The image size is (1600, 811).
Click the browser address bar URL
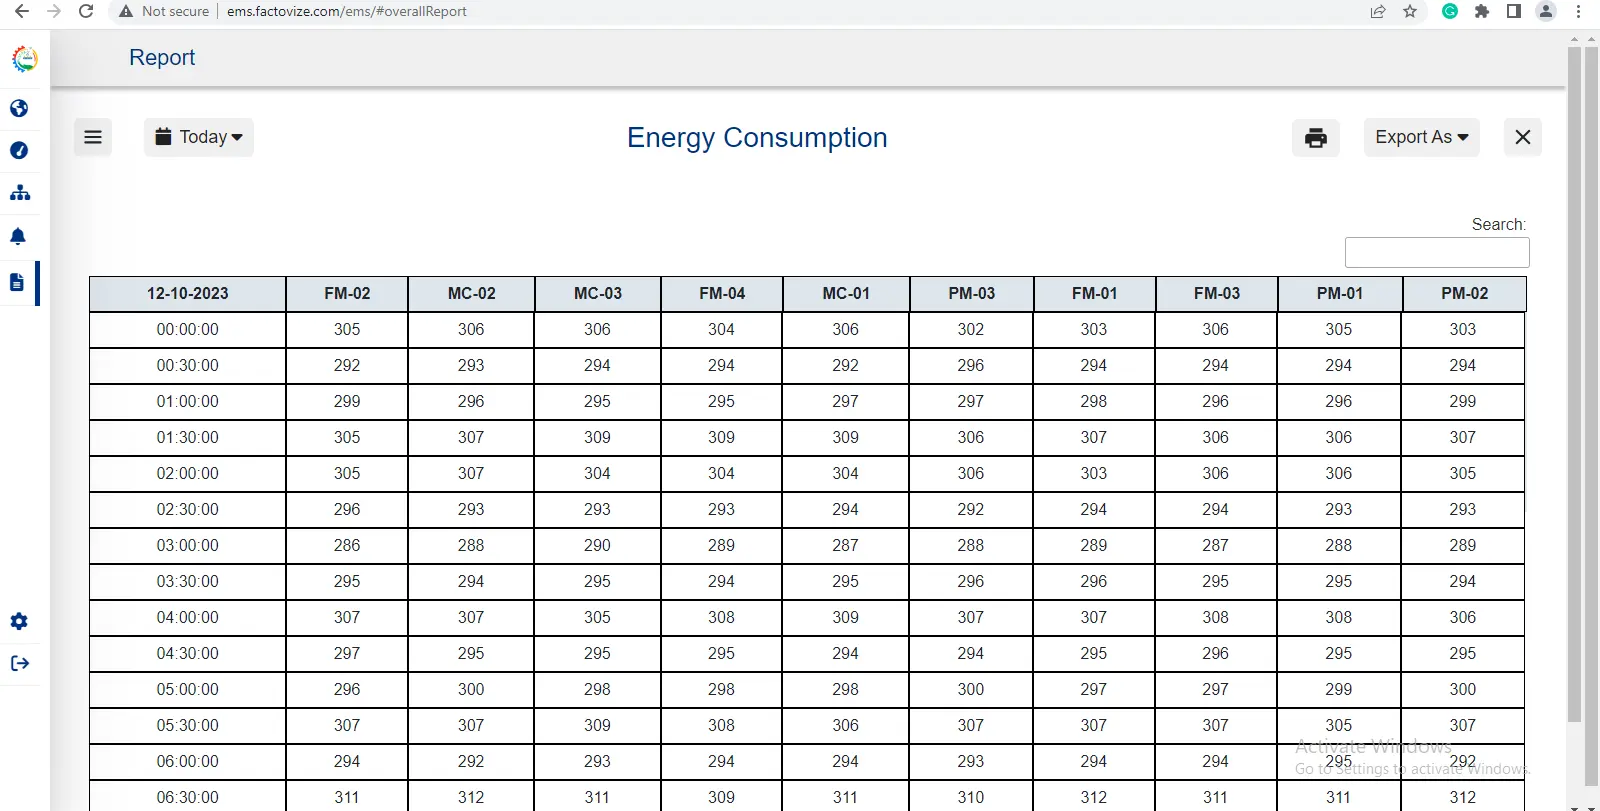347,11
